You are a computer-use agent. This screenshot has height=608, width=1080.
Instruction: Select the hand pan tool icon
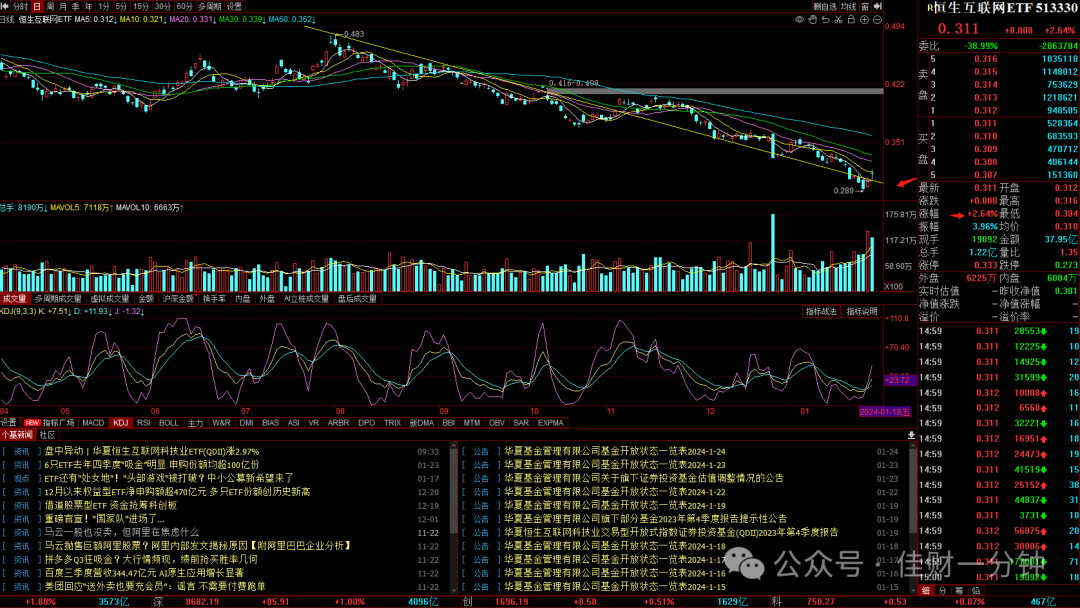[x=813, y=20]
